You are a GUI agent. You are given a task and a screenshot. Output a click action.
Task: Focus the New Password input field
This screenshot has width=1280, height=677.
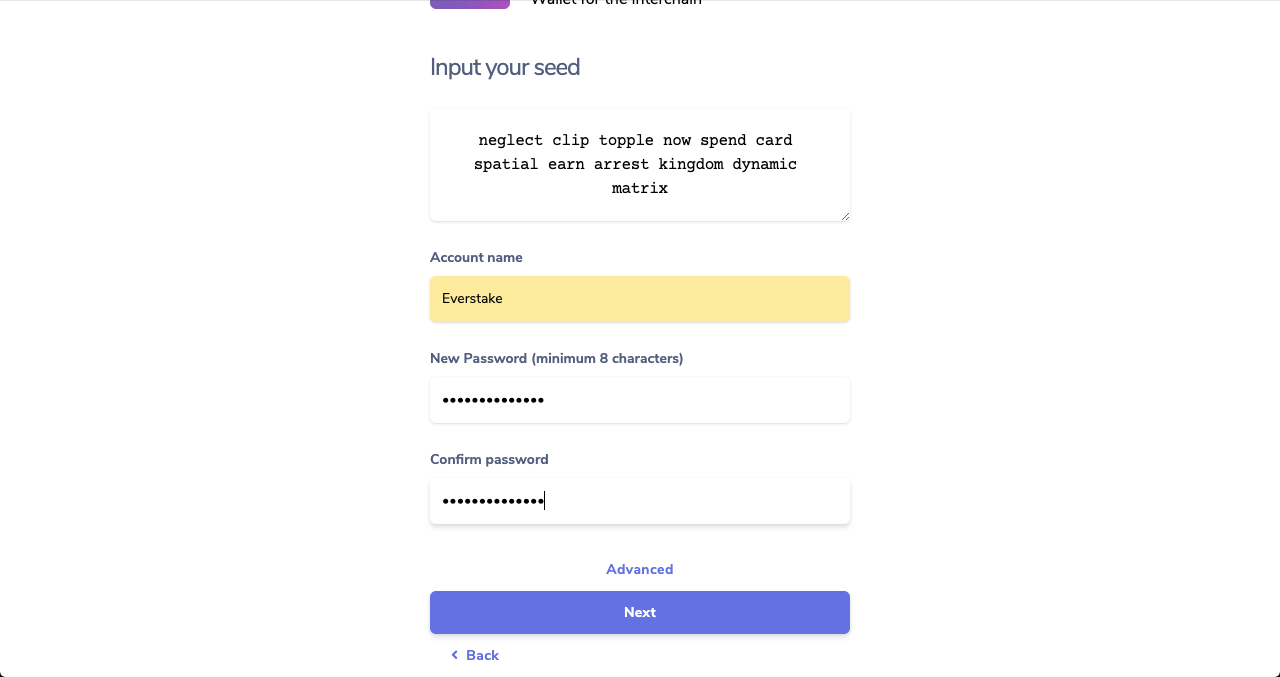640,400
